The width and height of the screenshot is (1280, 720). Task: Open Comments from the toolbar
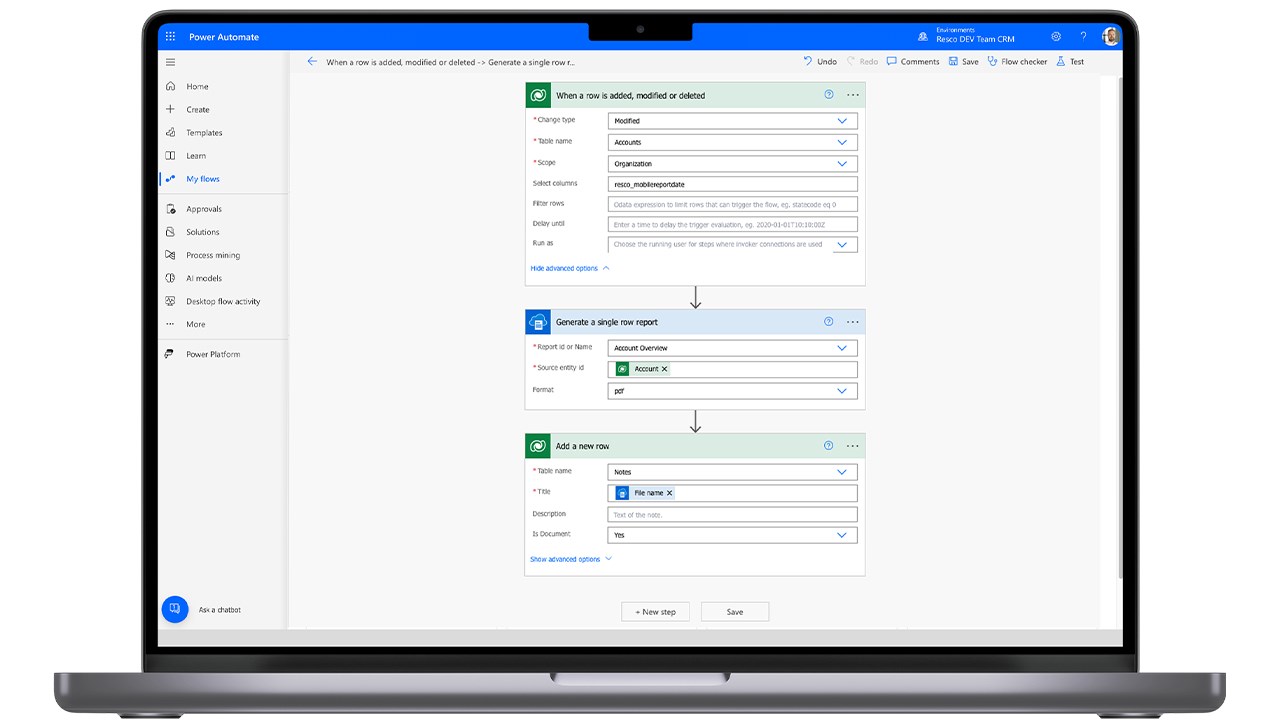point(913,62)
